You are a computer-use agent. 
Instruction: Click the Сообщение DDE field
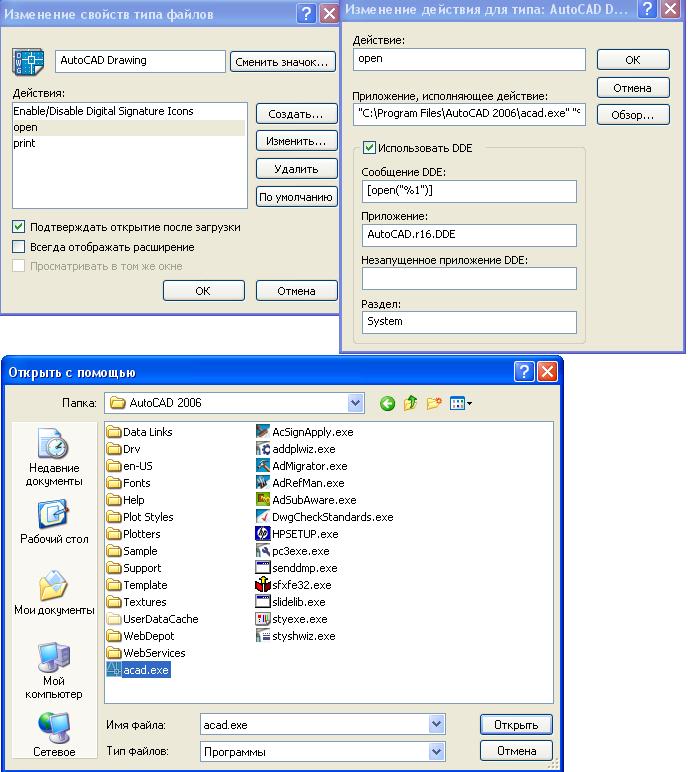[x=469, y=191]
